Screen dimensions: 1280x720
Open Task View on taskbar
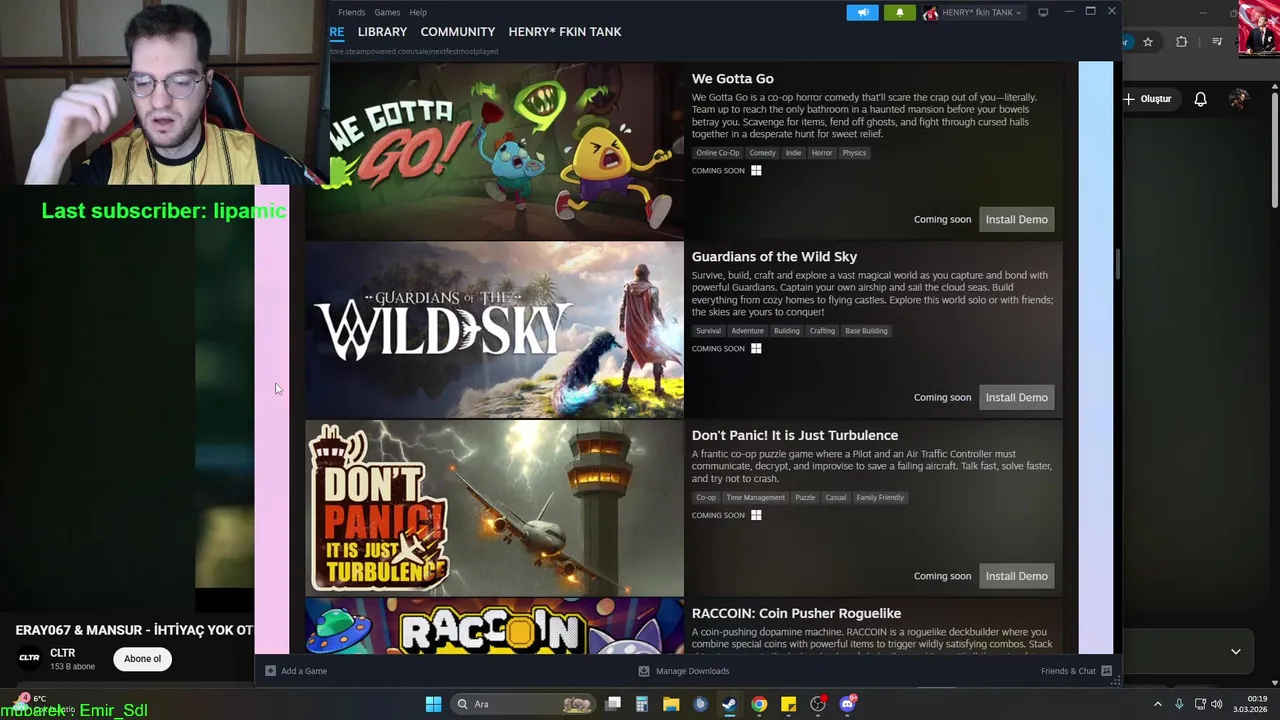point(613,704)
